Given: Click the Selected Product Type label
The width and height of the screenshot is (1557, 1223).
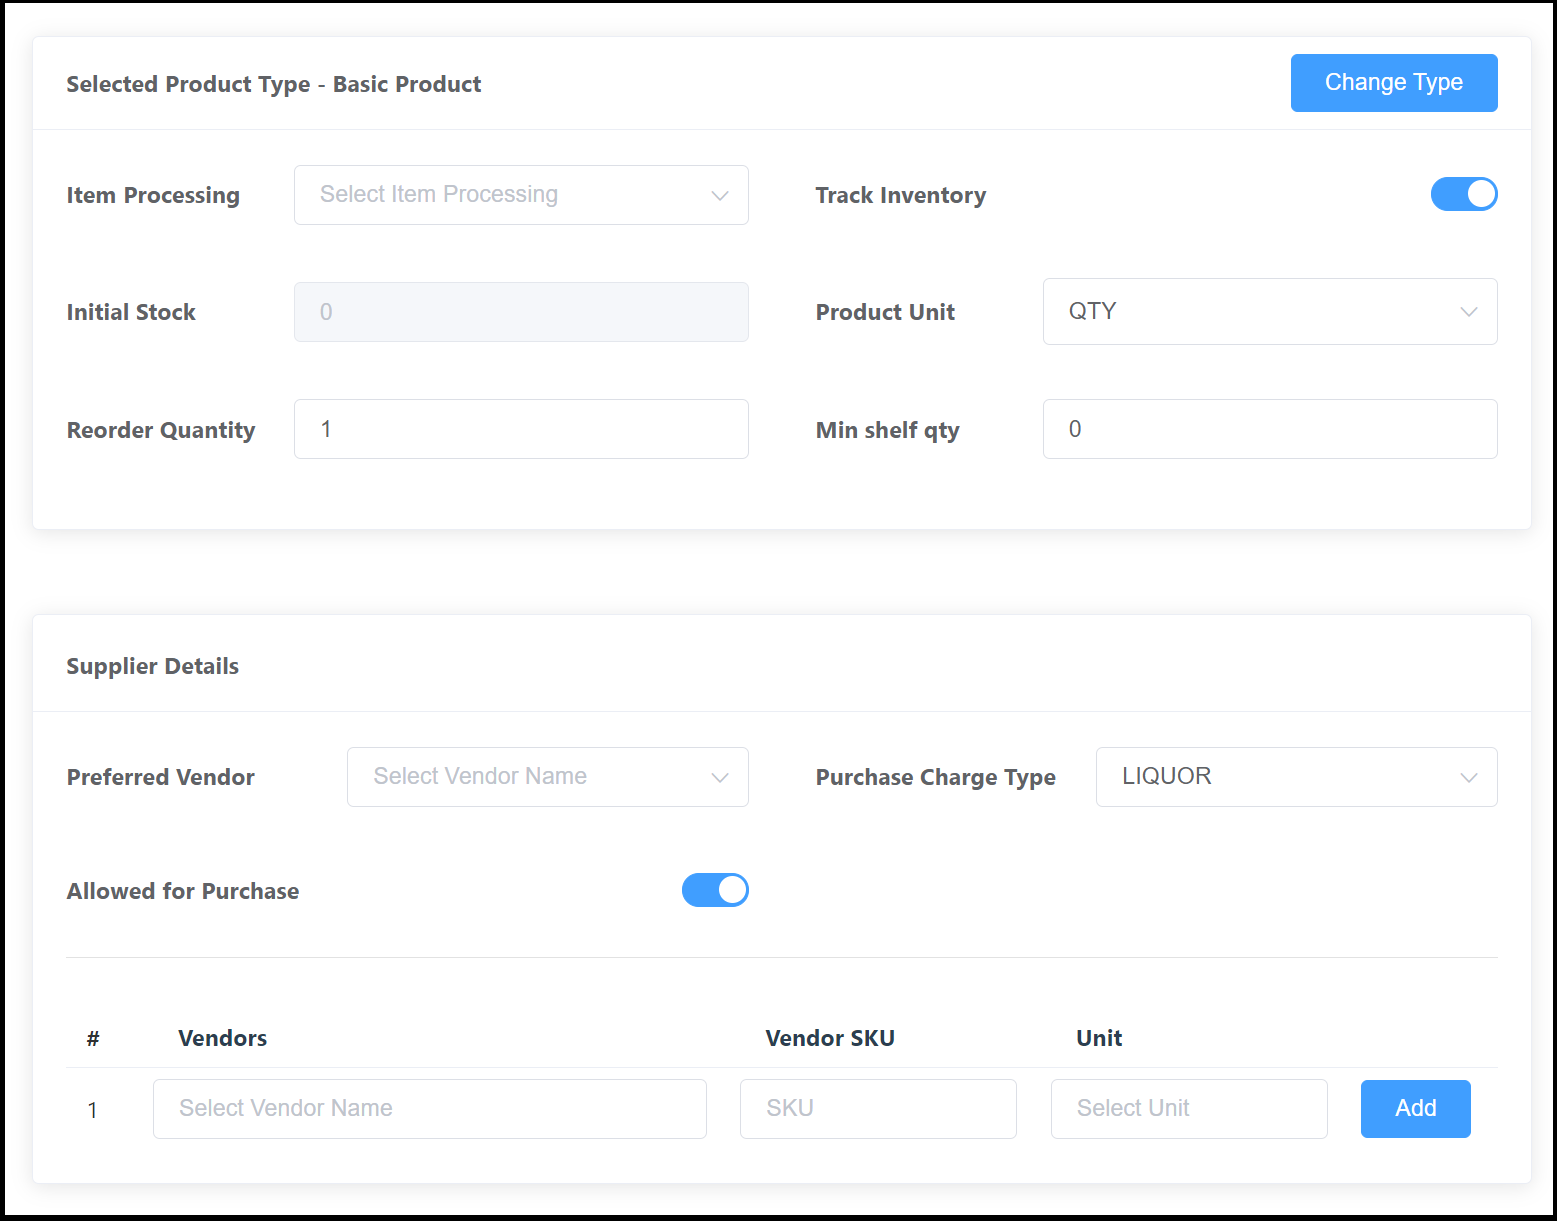Looking at the screenshot, I should pyautogui.click(x=273, y=84).
